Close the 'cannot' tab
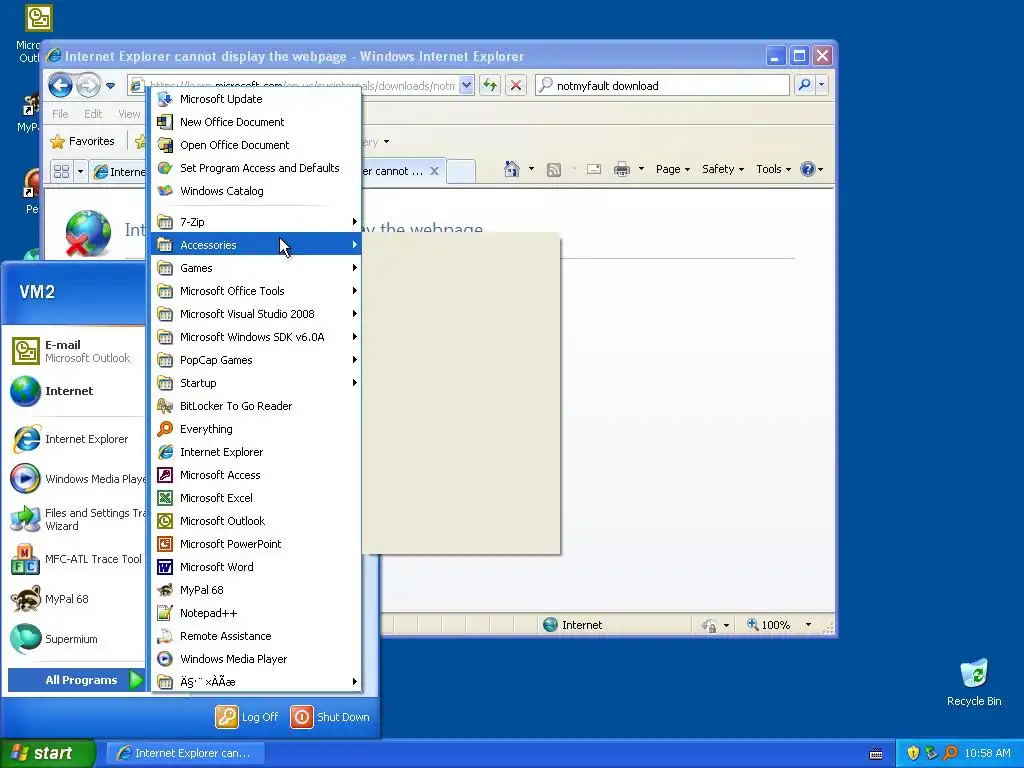The height and width of the screenshot is (768, 1024). click(x=434, y=171)
